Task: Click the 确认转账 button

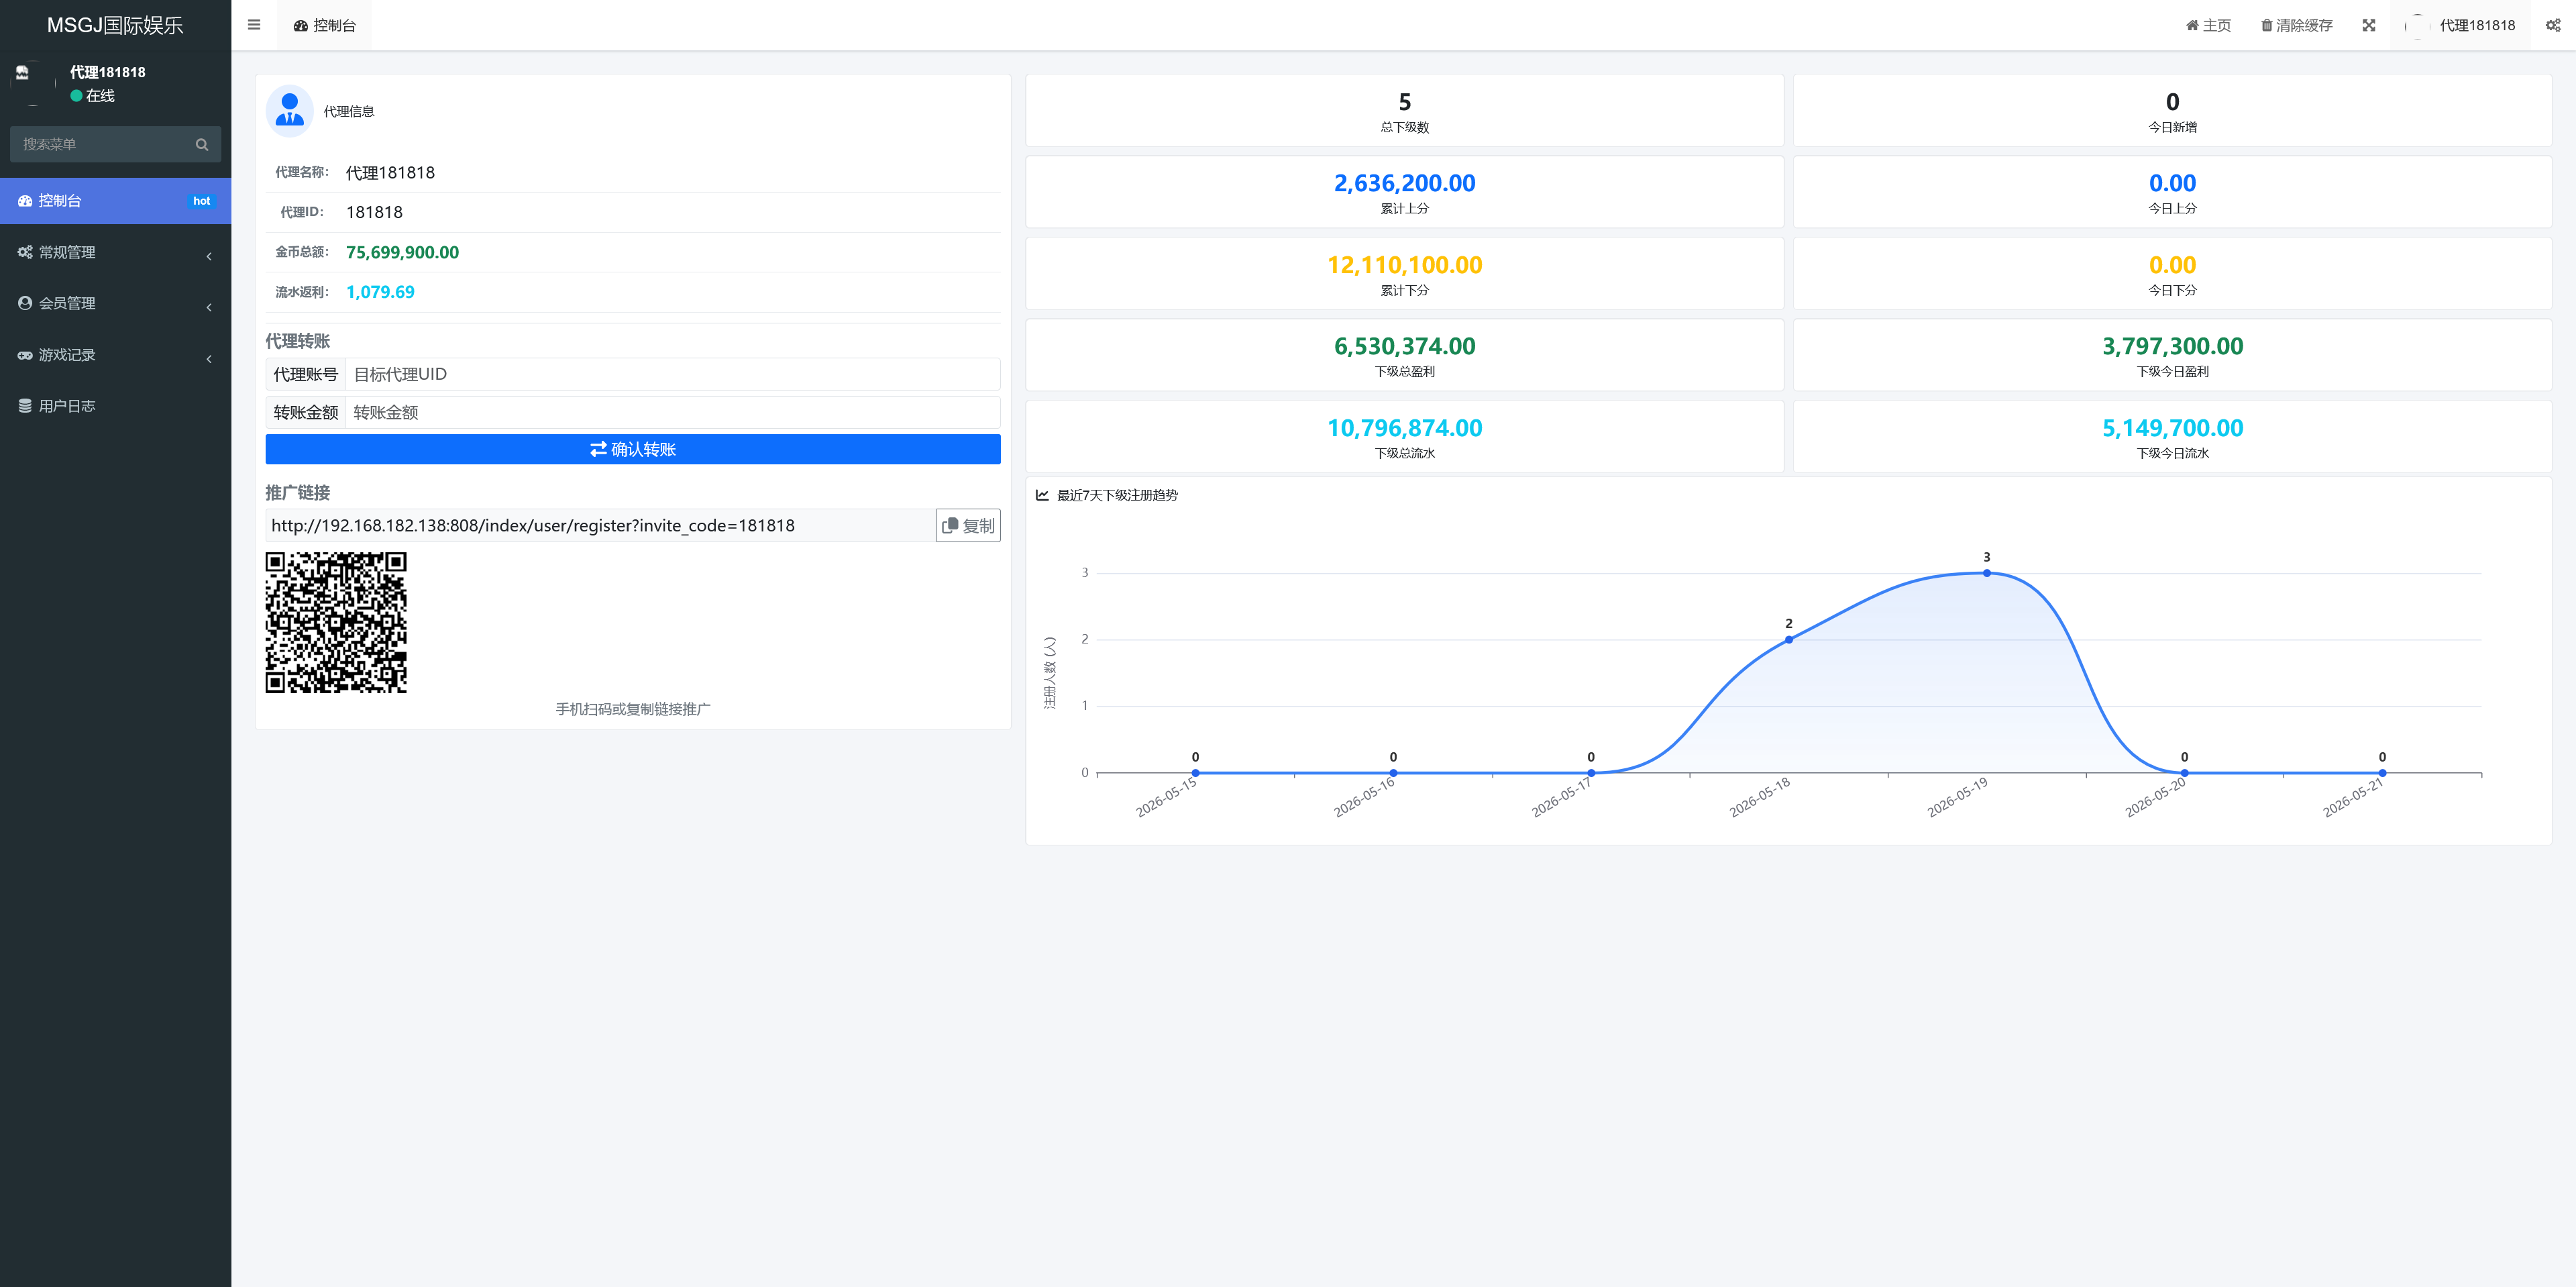Action: 632,449
